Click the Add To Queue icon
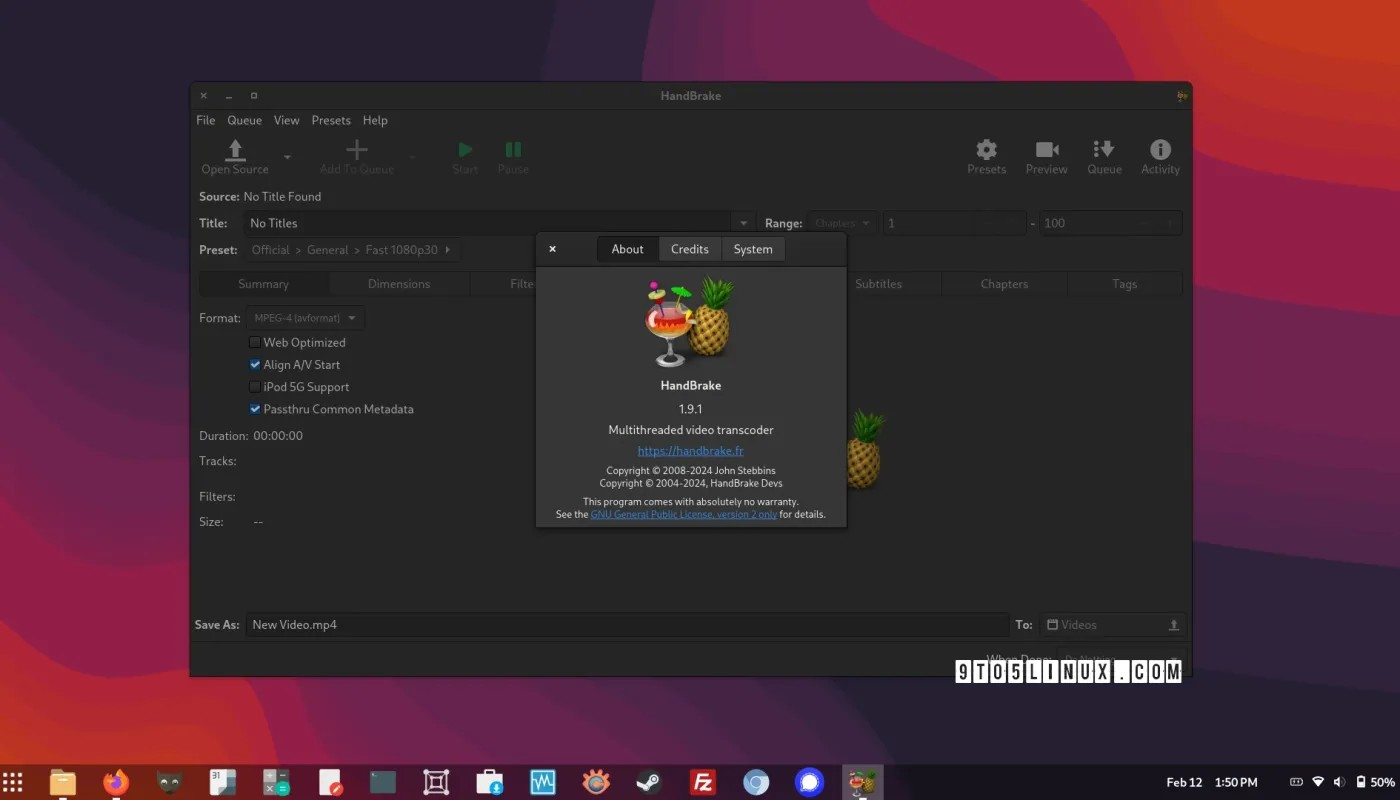The image size is (1400, 800). tap(356, 150)
